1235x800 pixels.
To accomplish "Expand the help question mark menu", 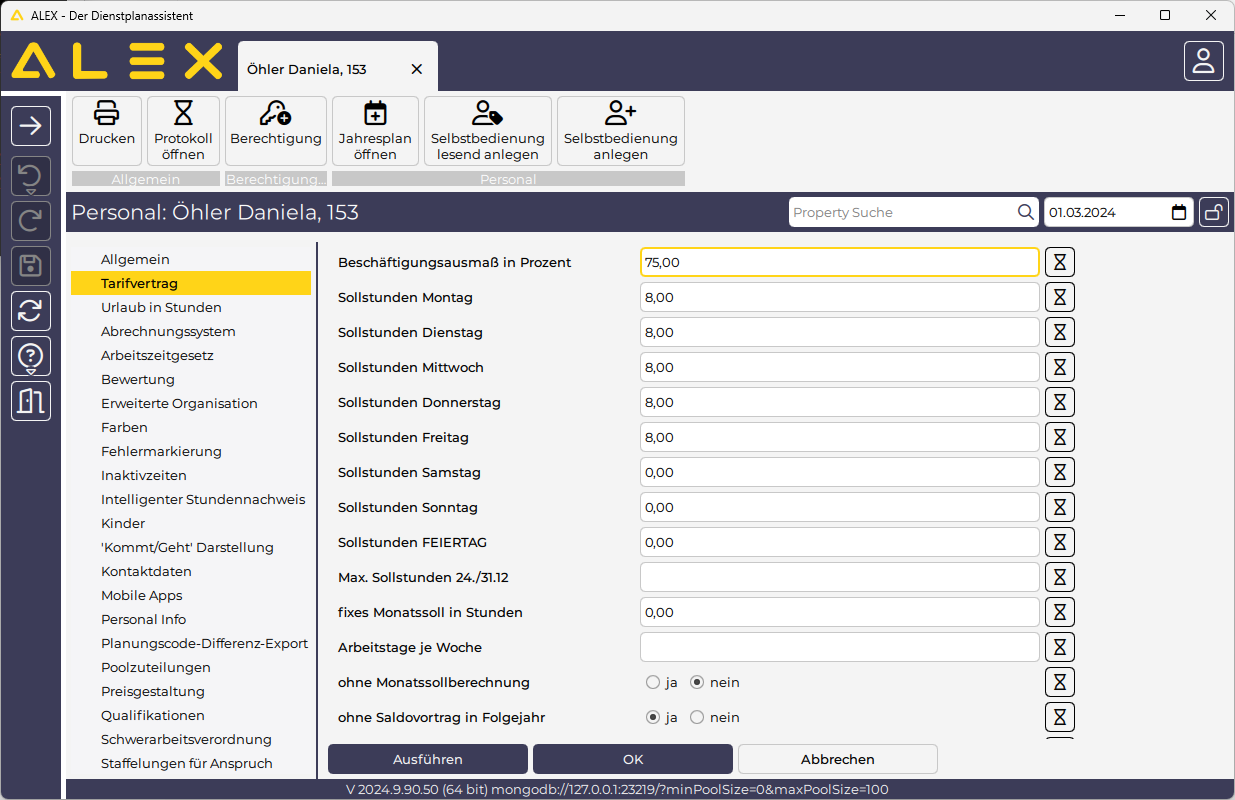I will click(31, 357).
